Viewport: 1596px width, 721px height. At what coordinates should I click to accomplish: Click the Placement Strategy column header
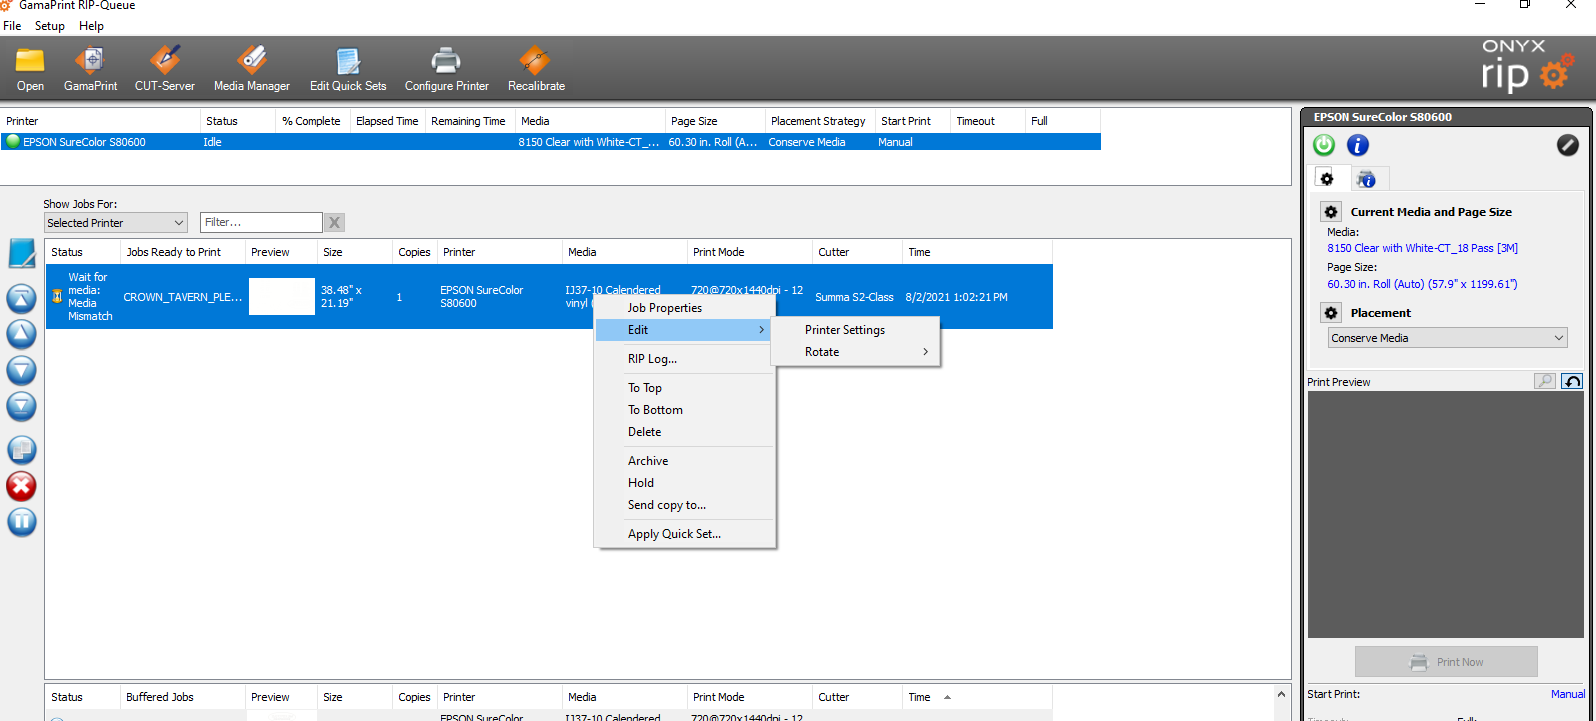[x=819, y=121]
